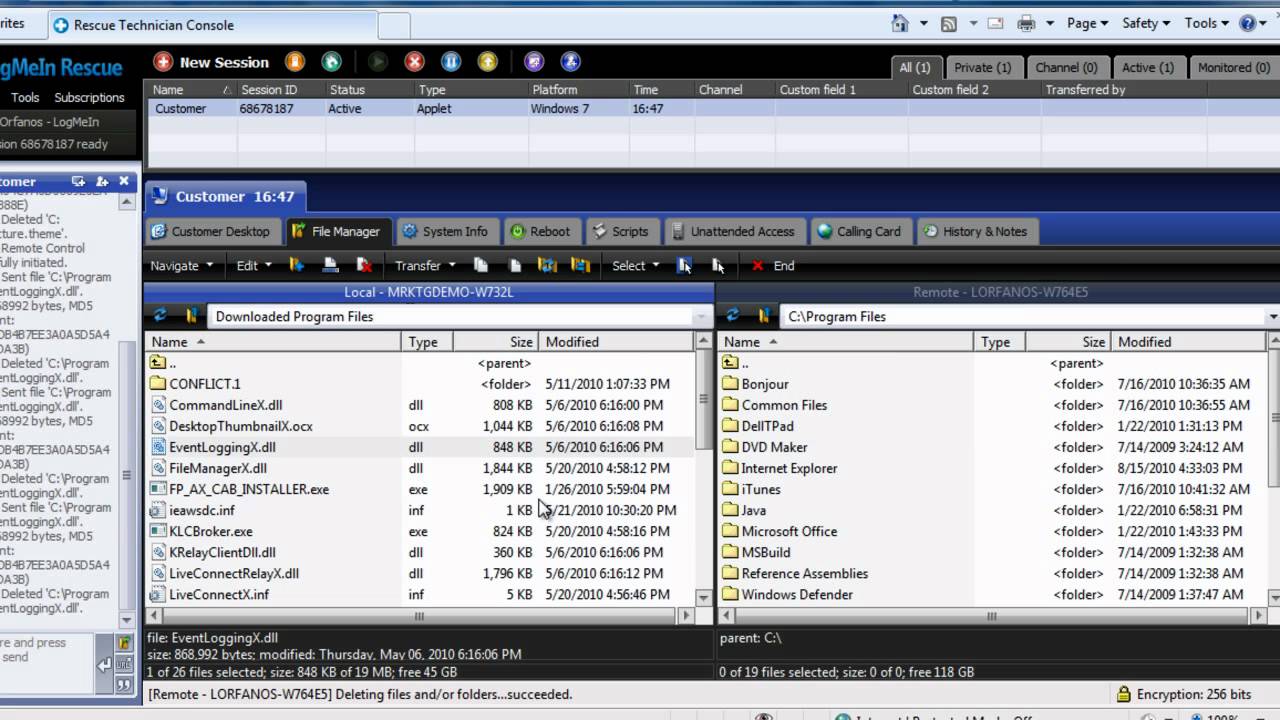Open the Select dropdown menu
Screen dimensions: 1280x720
[x=636, y=265]
